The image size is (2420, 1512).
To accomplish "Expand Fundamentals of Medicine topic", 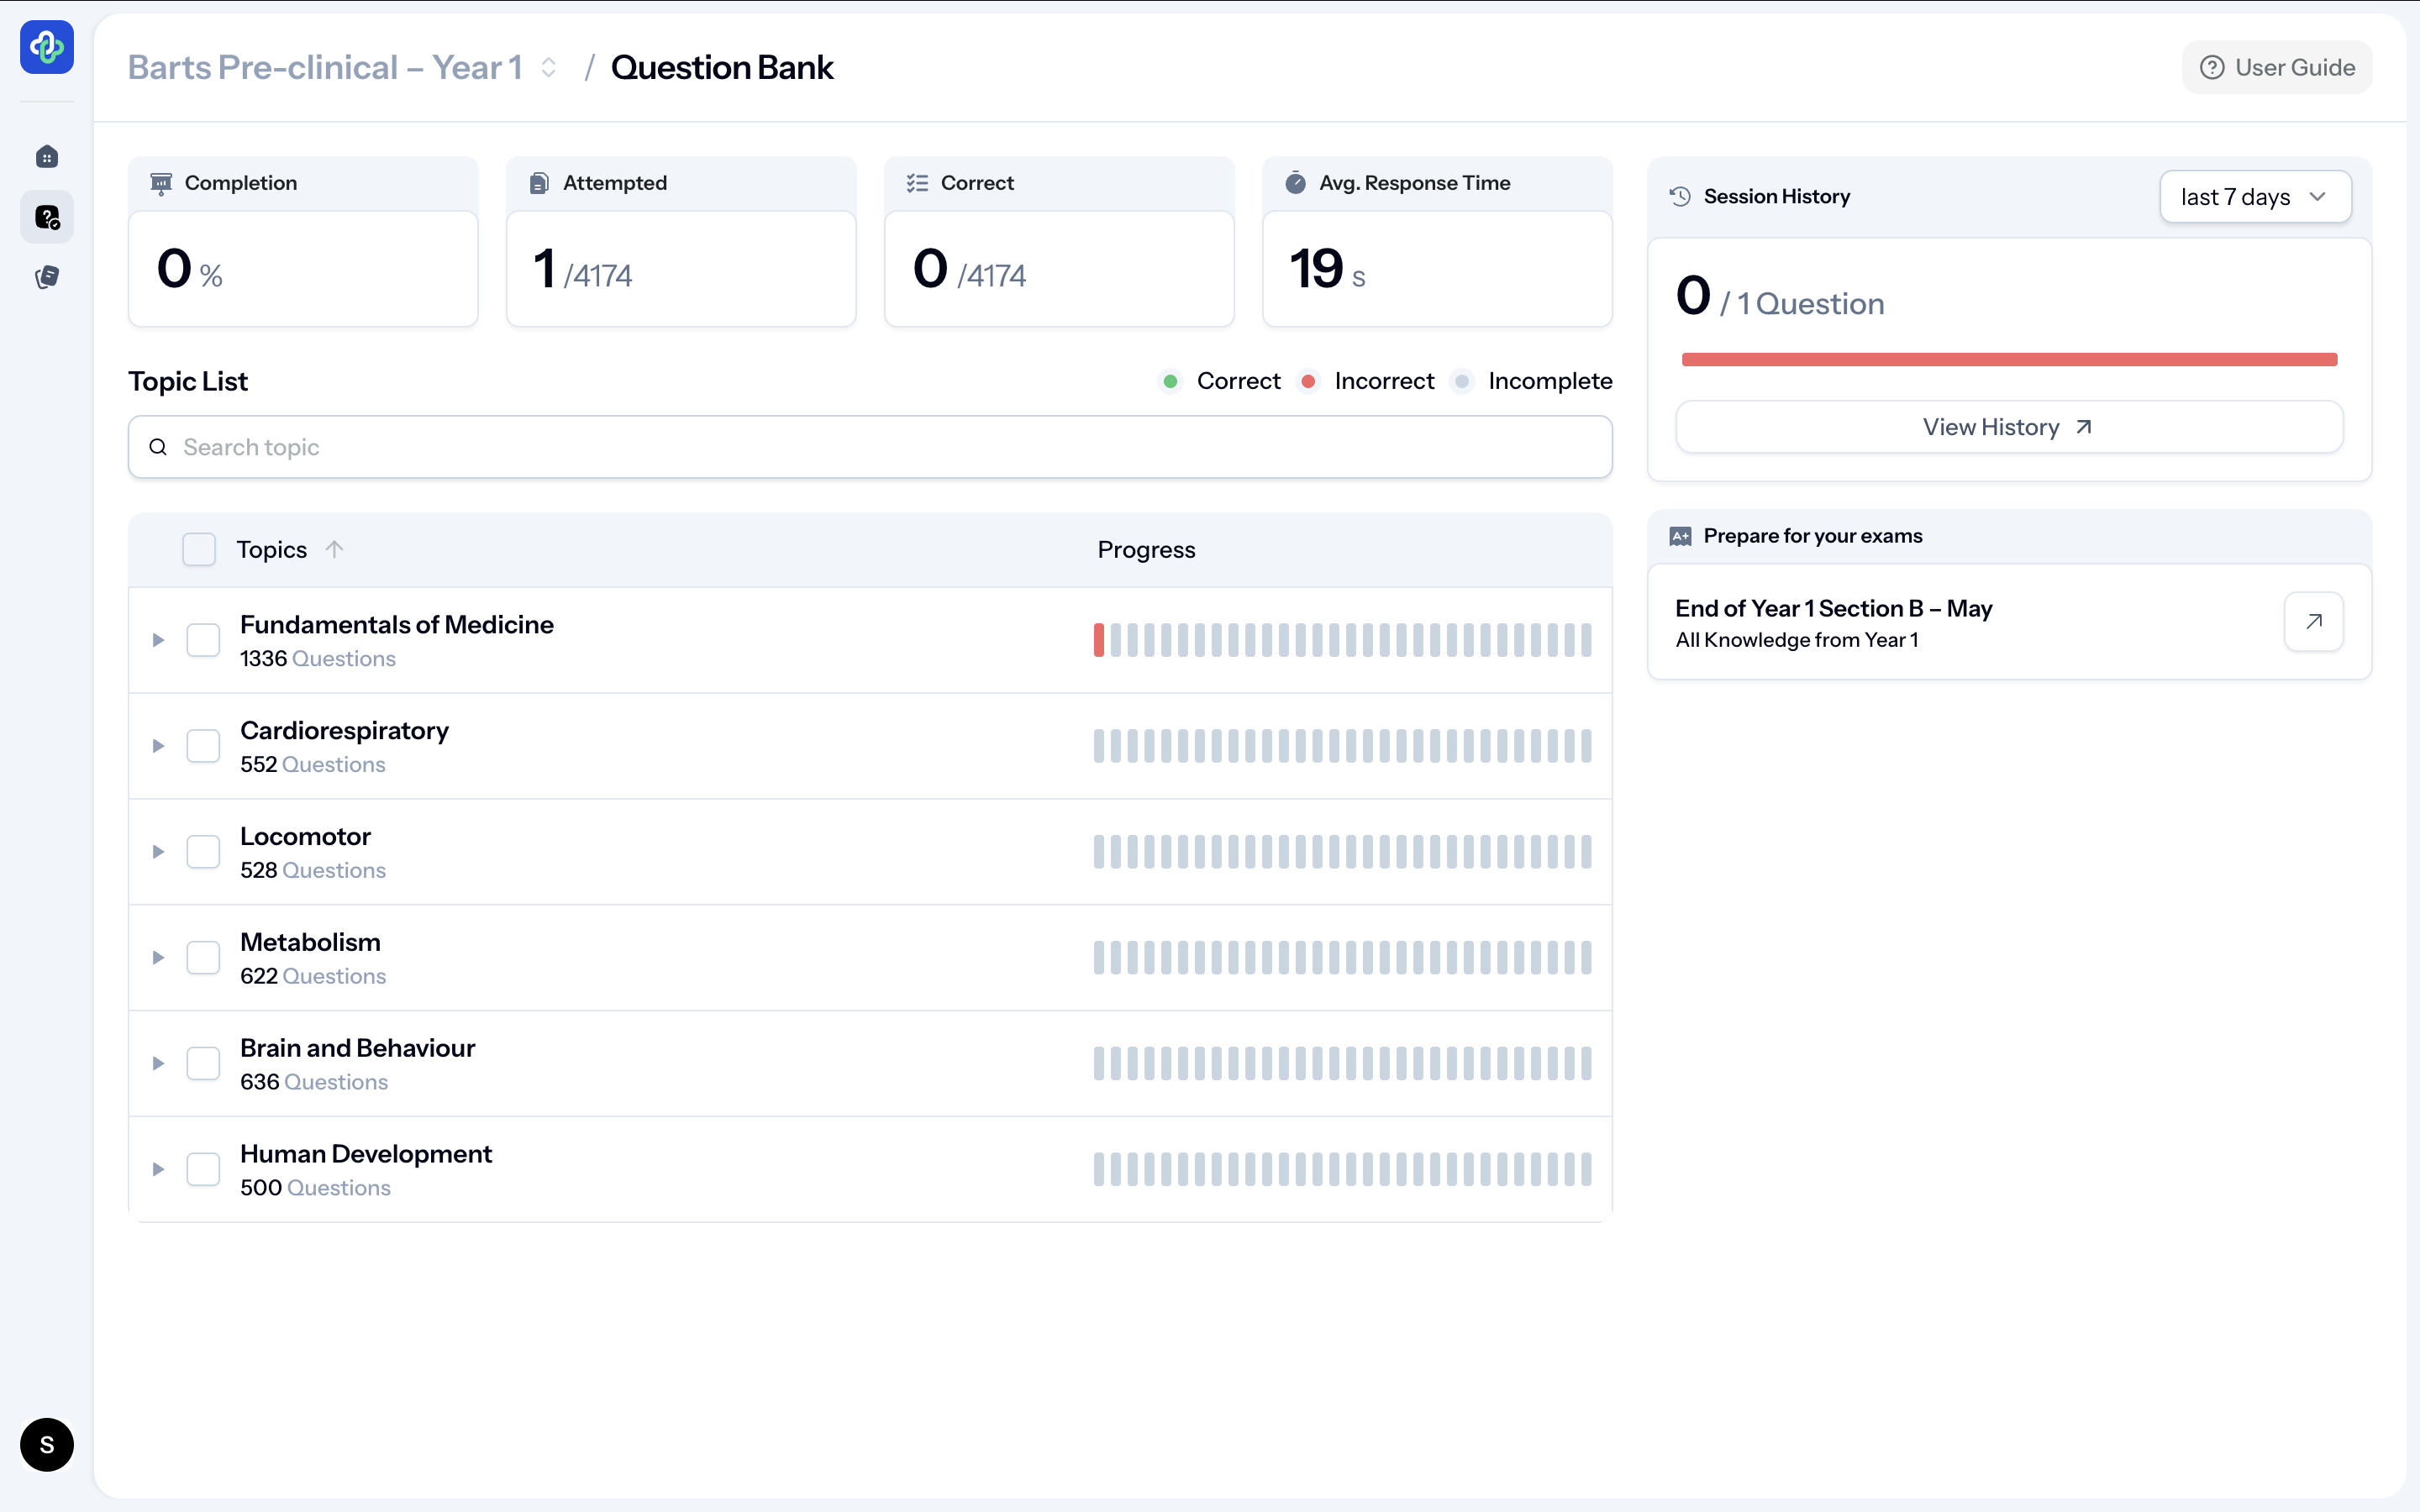I will 158,640.
